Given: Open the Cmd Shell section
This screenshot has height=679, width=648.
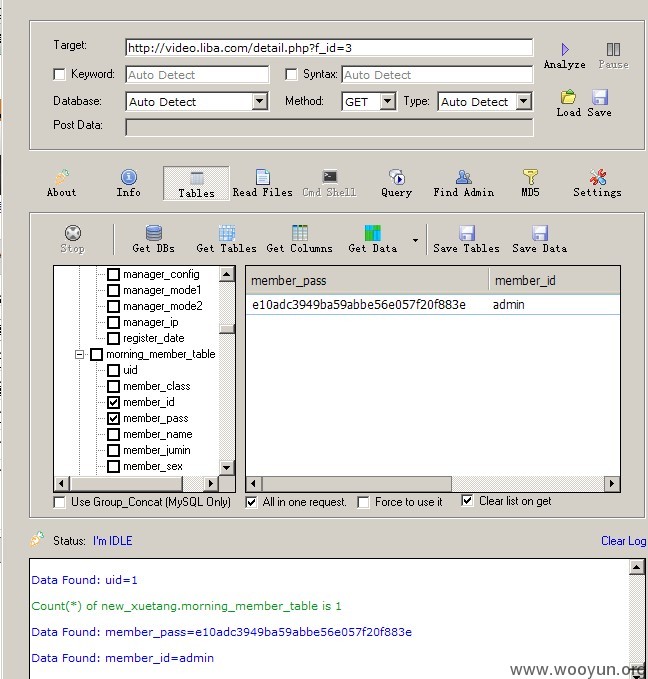Looking at the screenshot, I should [x=330, y=184].
